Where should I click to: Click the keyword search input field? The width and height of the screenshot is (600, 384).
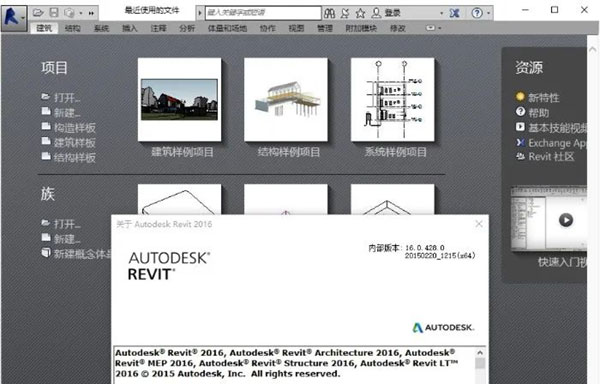(263, 13)
